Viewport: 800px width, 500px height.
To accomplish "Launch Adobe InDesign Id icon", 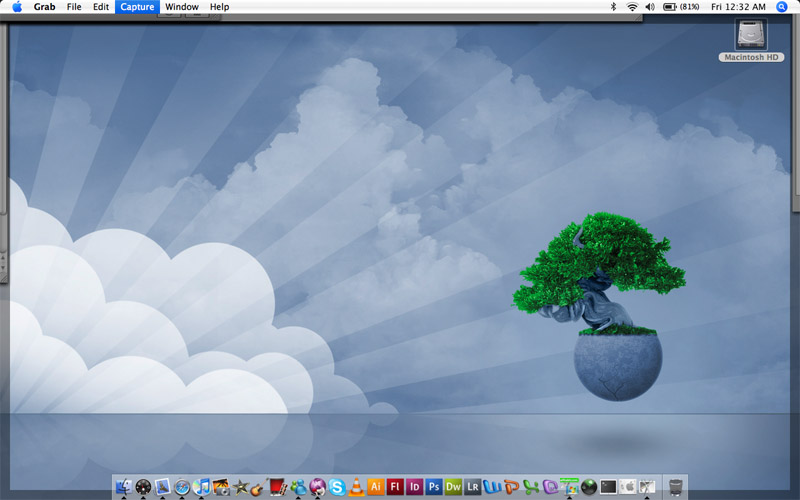I will pos(414,487).
